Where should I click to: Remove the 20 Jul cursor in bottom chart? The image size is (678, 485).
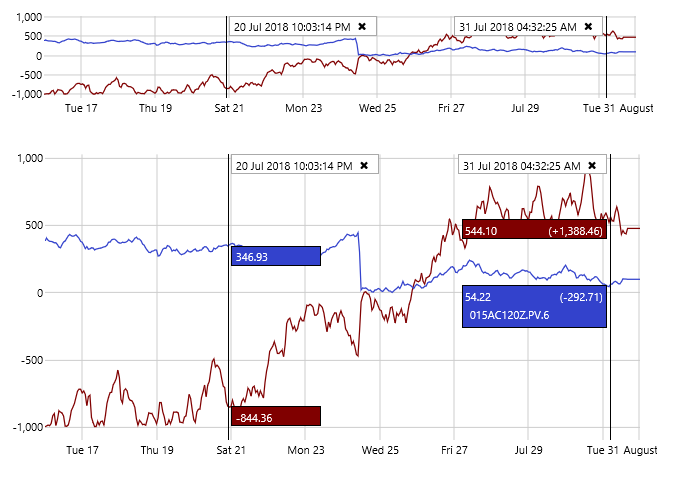click(x=364, y=166)
